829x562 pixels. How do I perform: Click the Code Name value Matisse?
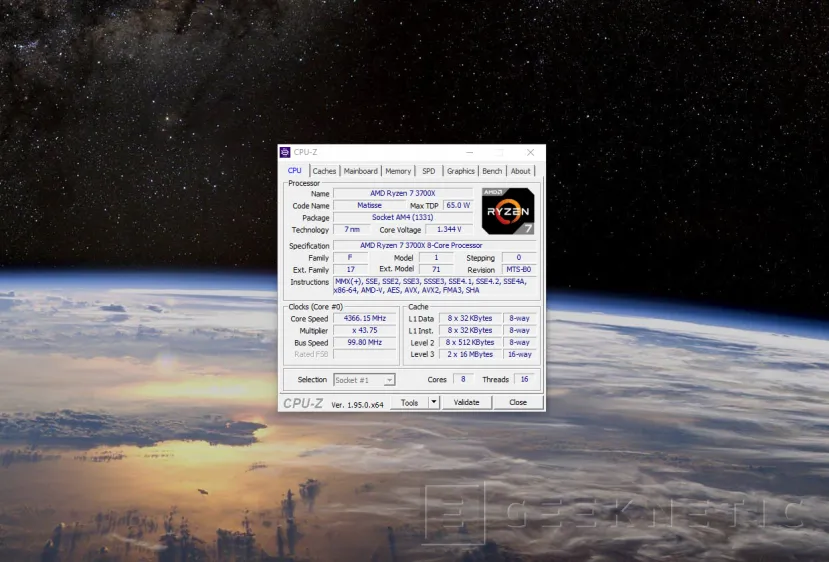[x=369, y=205]
